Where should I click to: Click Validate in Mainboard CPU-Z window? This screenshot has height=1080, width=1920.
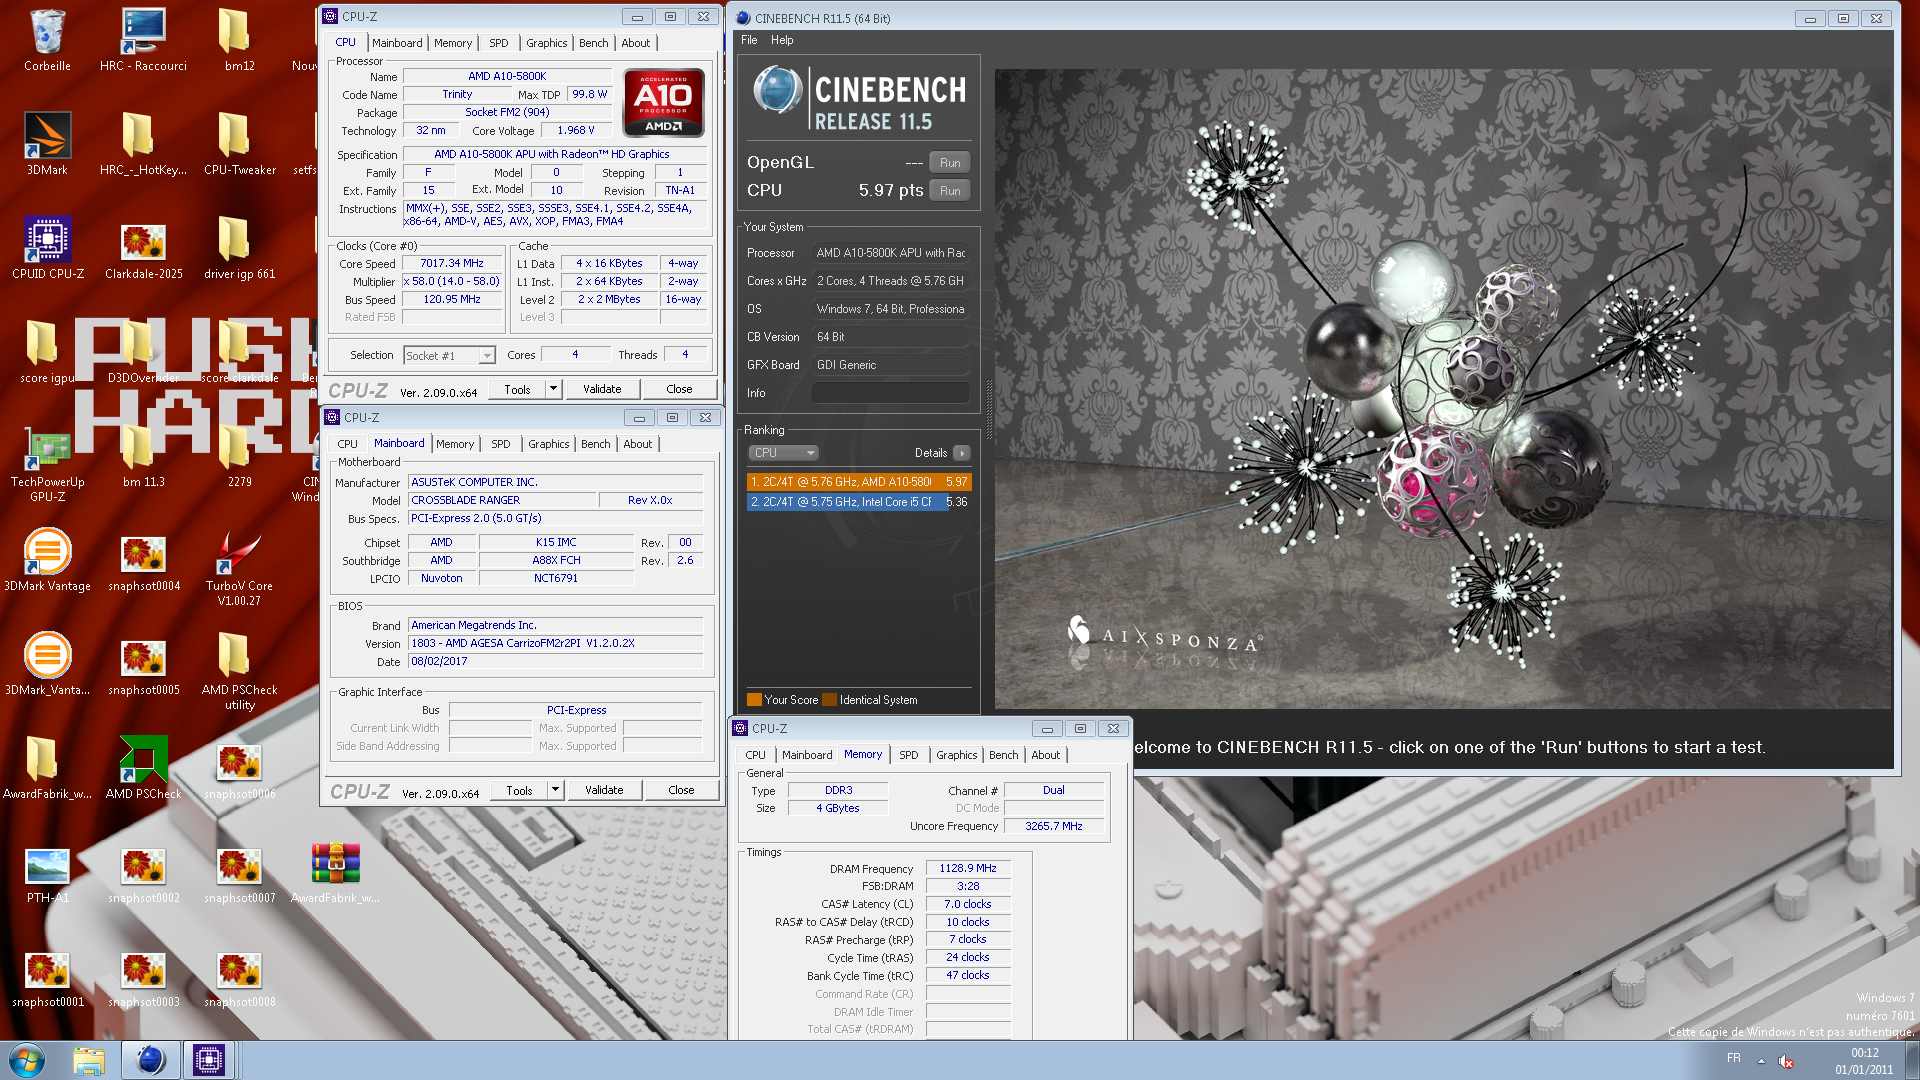[x=604, y=790]
